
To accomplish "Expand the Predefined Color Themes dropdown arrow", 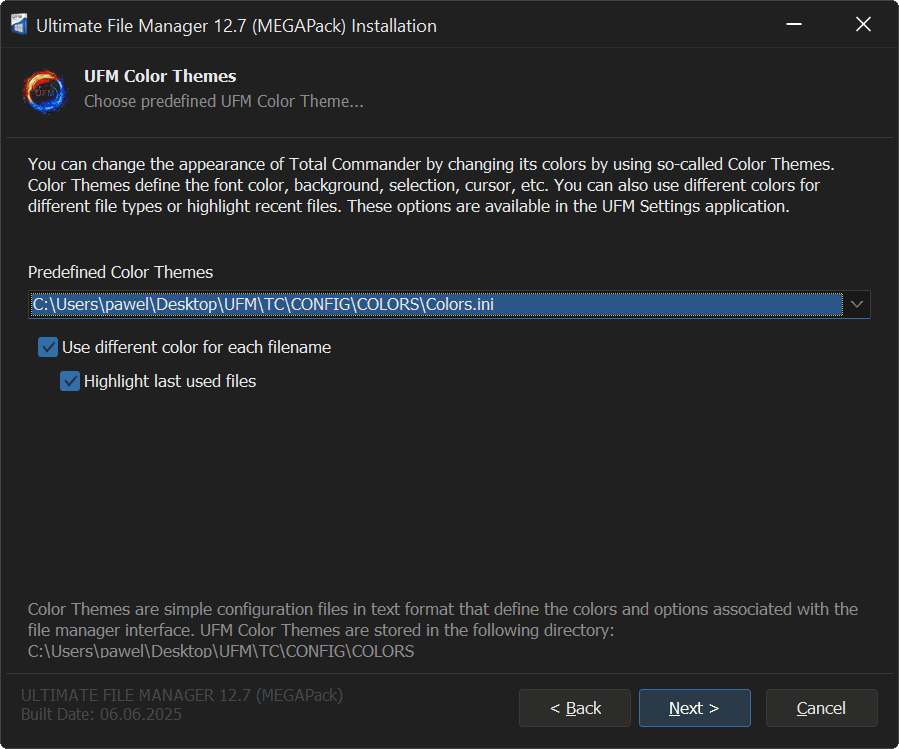I will click(856, 304).
